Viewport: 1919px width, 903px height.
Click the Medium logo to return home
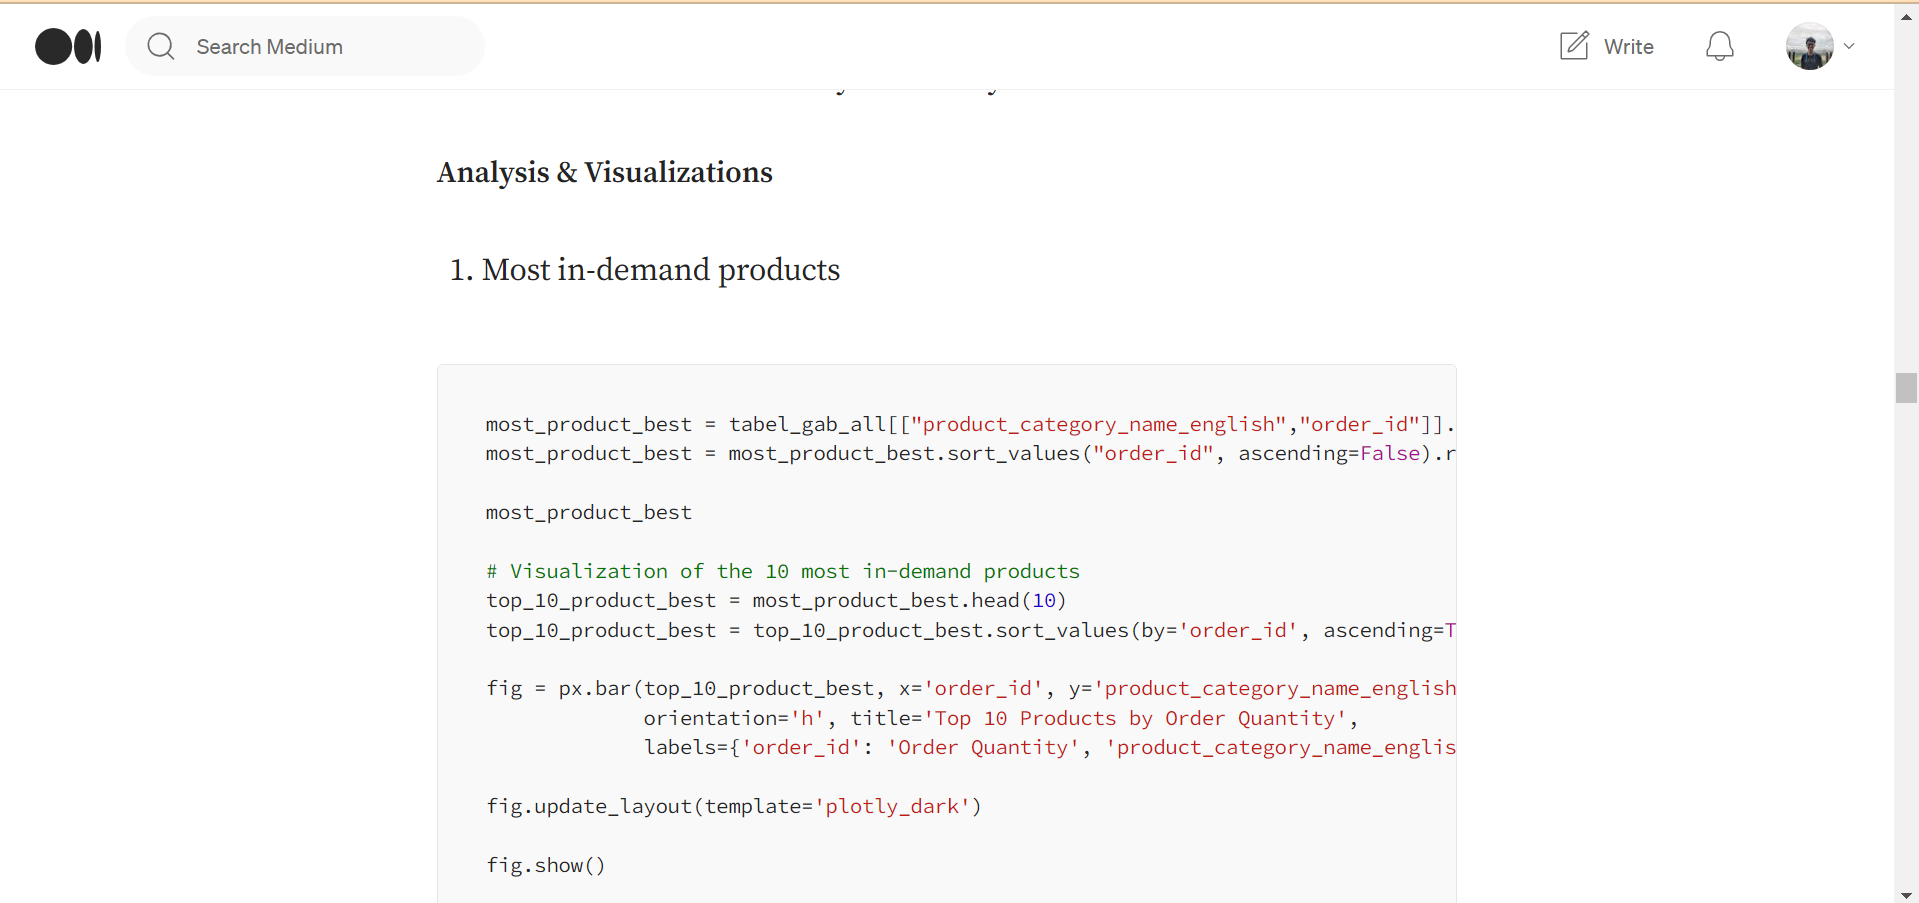[x=67, y=46]
